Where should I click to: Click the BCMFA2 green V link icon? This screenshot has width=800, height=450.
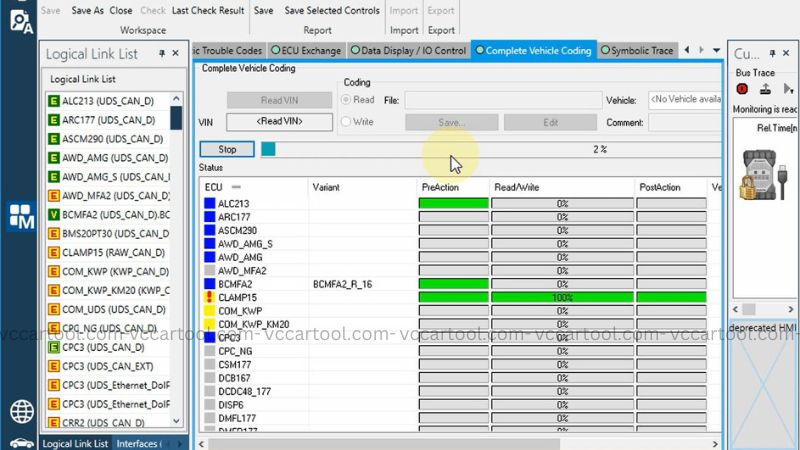(53, 215)
